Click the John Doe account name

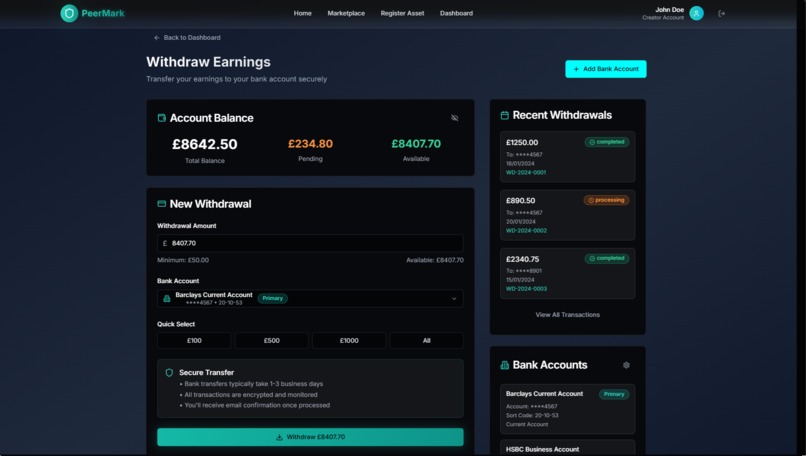(x=669, y=10)
